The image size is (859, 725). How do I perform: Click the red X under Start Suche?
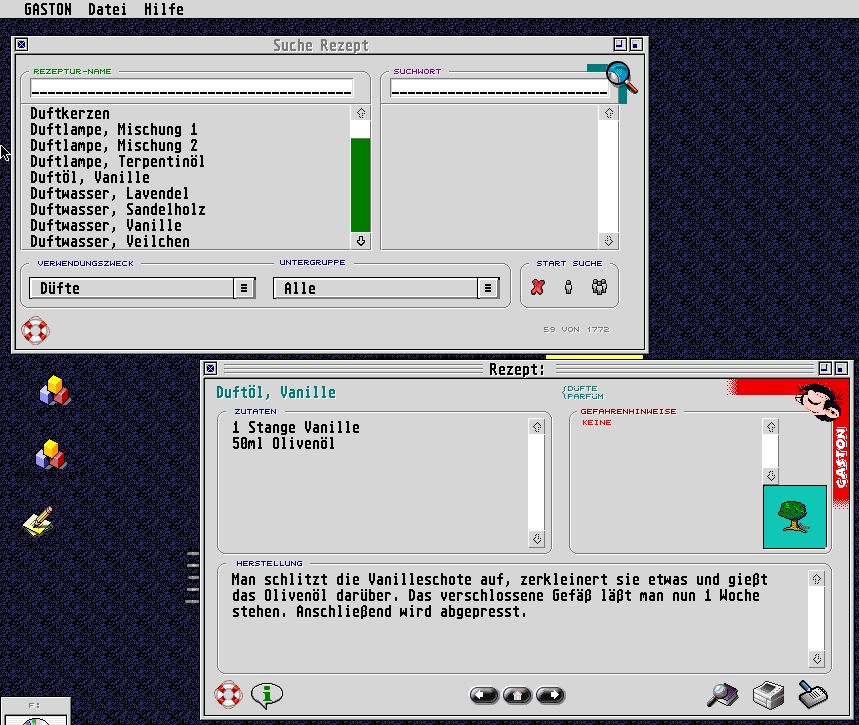(x=538, y=287)
